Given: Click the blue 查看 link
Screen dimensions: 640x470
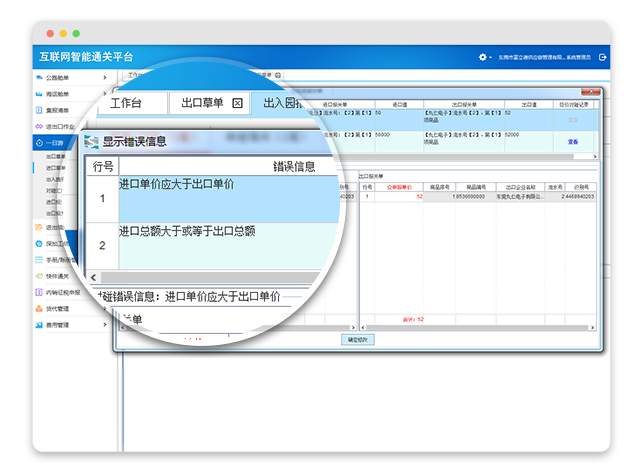Looking at the screenshot, I should [573, 142].
